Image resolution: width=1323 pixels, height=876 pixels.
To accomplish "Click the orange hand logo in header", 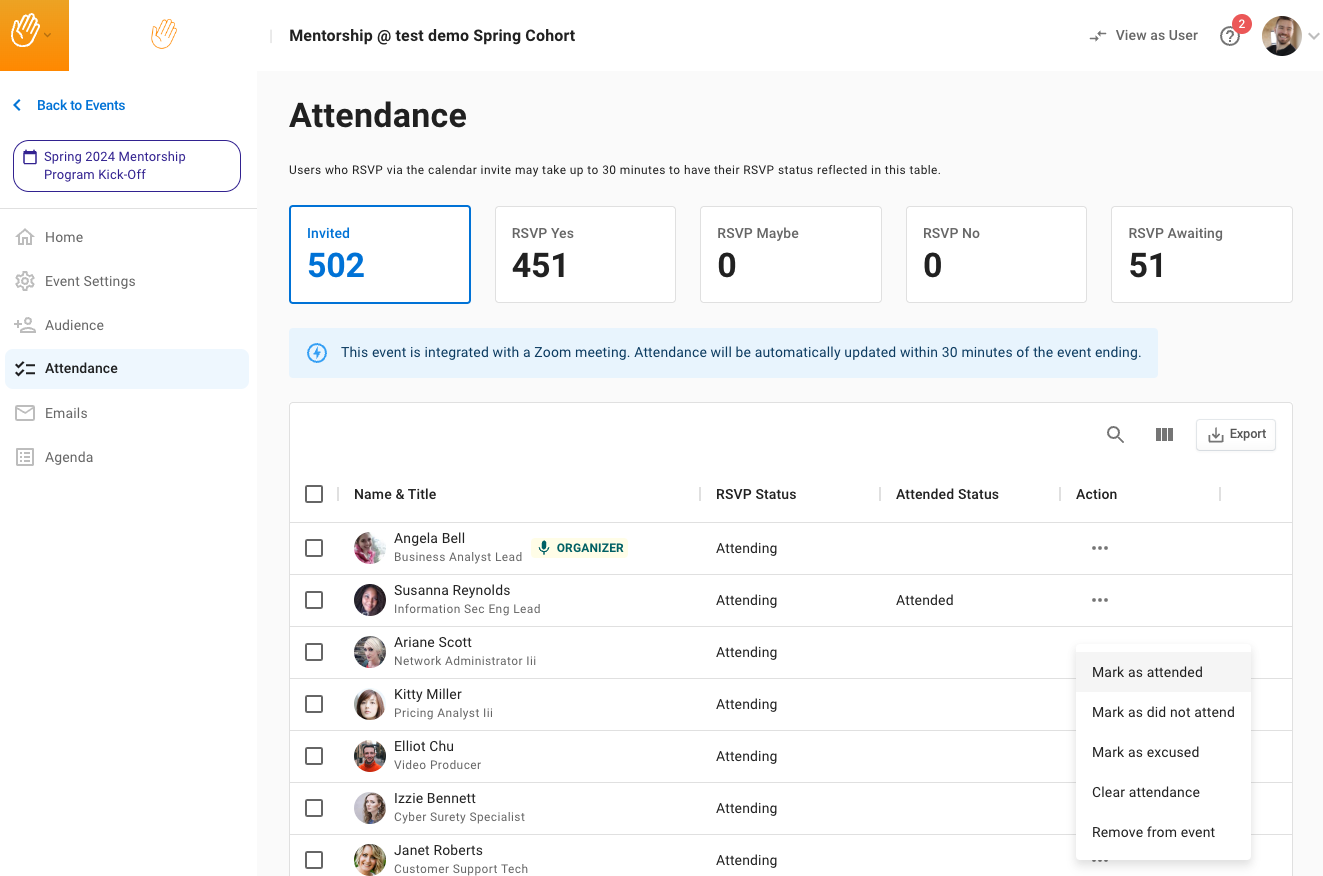I will click(164, 35).
